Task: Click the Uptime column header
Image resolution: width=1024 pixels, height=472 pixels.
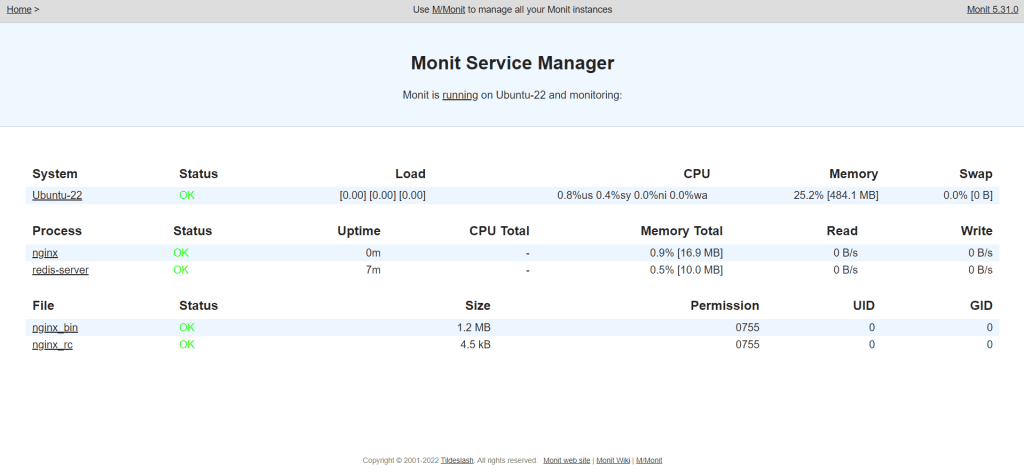Action: (358, 231)
